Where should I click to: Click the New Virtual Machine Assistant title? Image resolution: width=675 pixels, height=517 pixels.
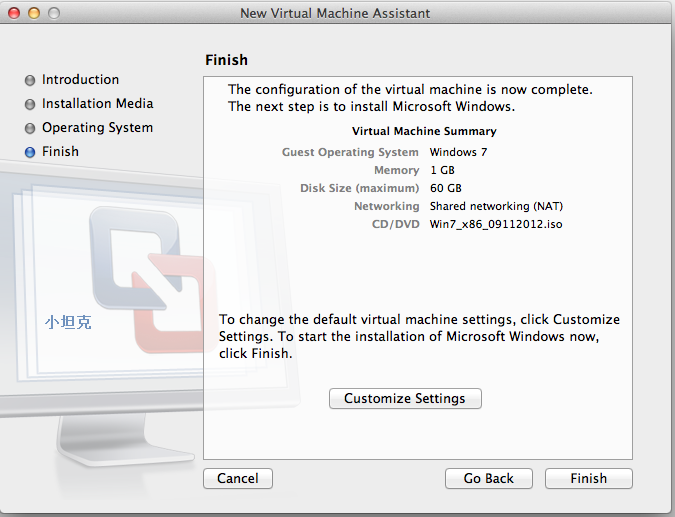point(335,13)
